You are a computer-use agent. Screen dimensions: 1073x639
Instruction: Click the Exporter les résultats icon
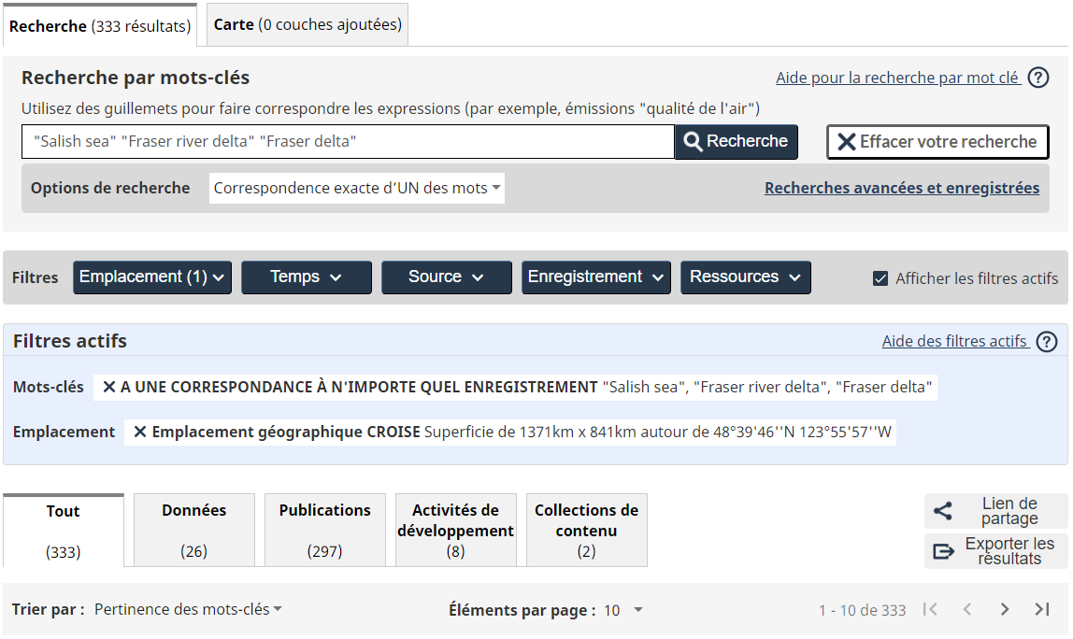click(941, 551)
